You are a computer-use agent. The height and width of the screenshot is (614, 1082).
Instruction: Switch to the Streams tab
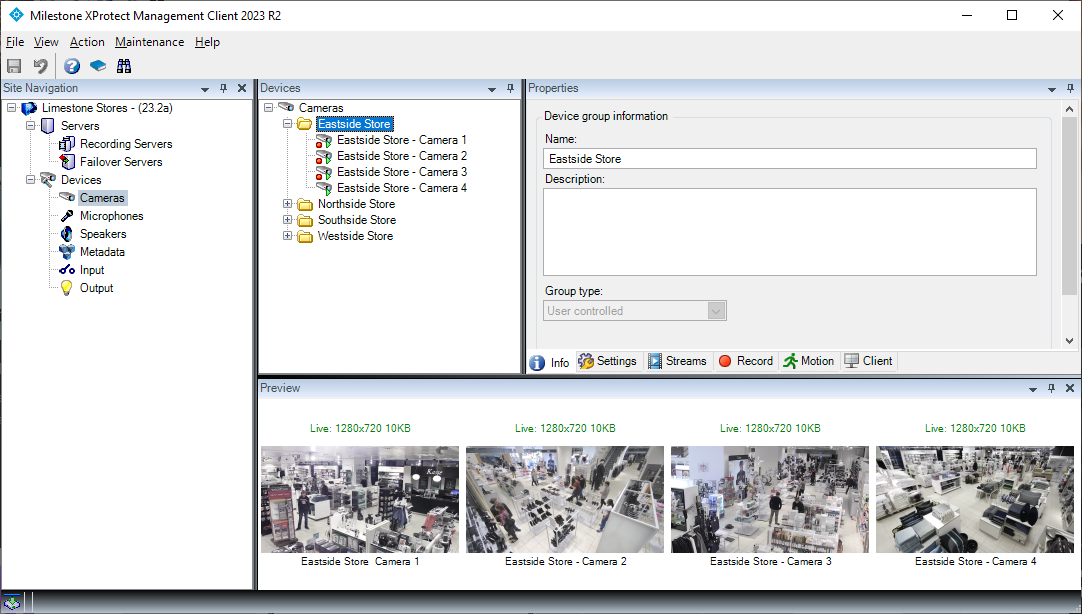(677, 361)
